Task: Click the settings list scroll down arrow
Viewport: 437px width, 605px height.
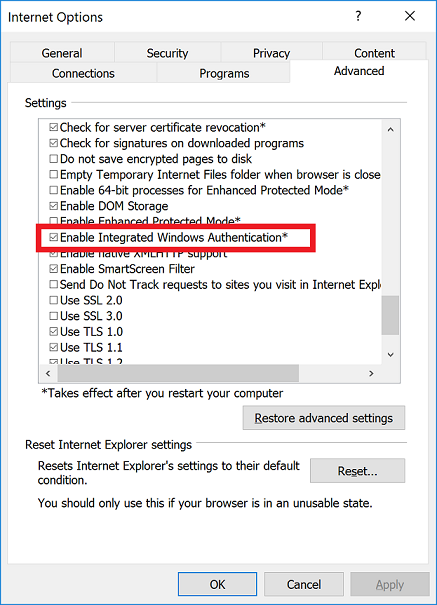Action: click(x=390, y=355)
